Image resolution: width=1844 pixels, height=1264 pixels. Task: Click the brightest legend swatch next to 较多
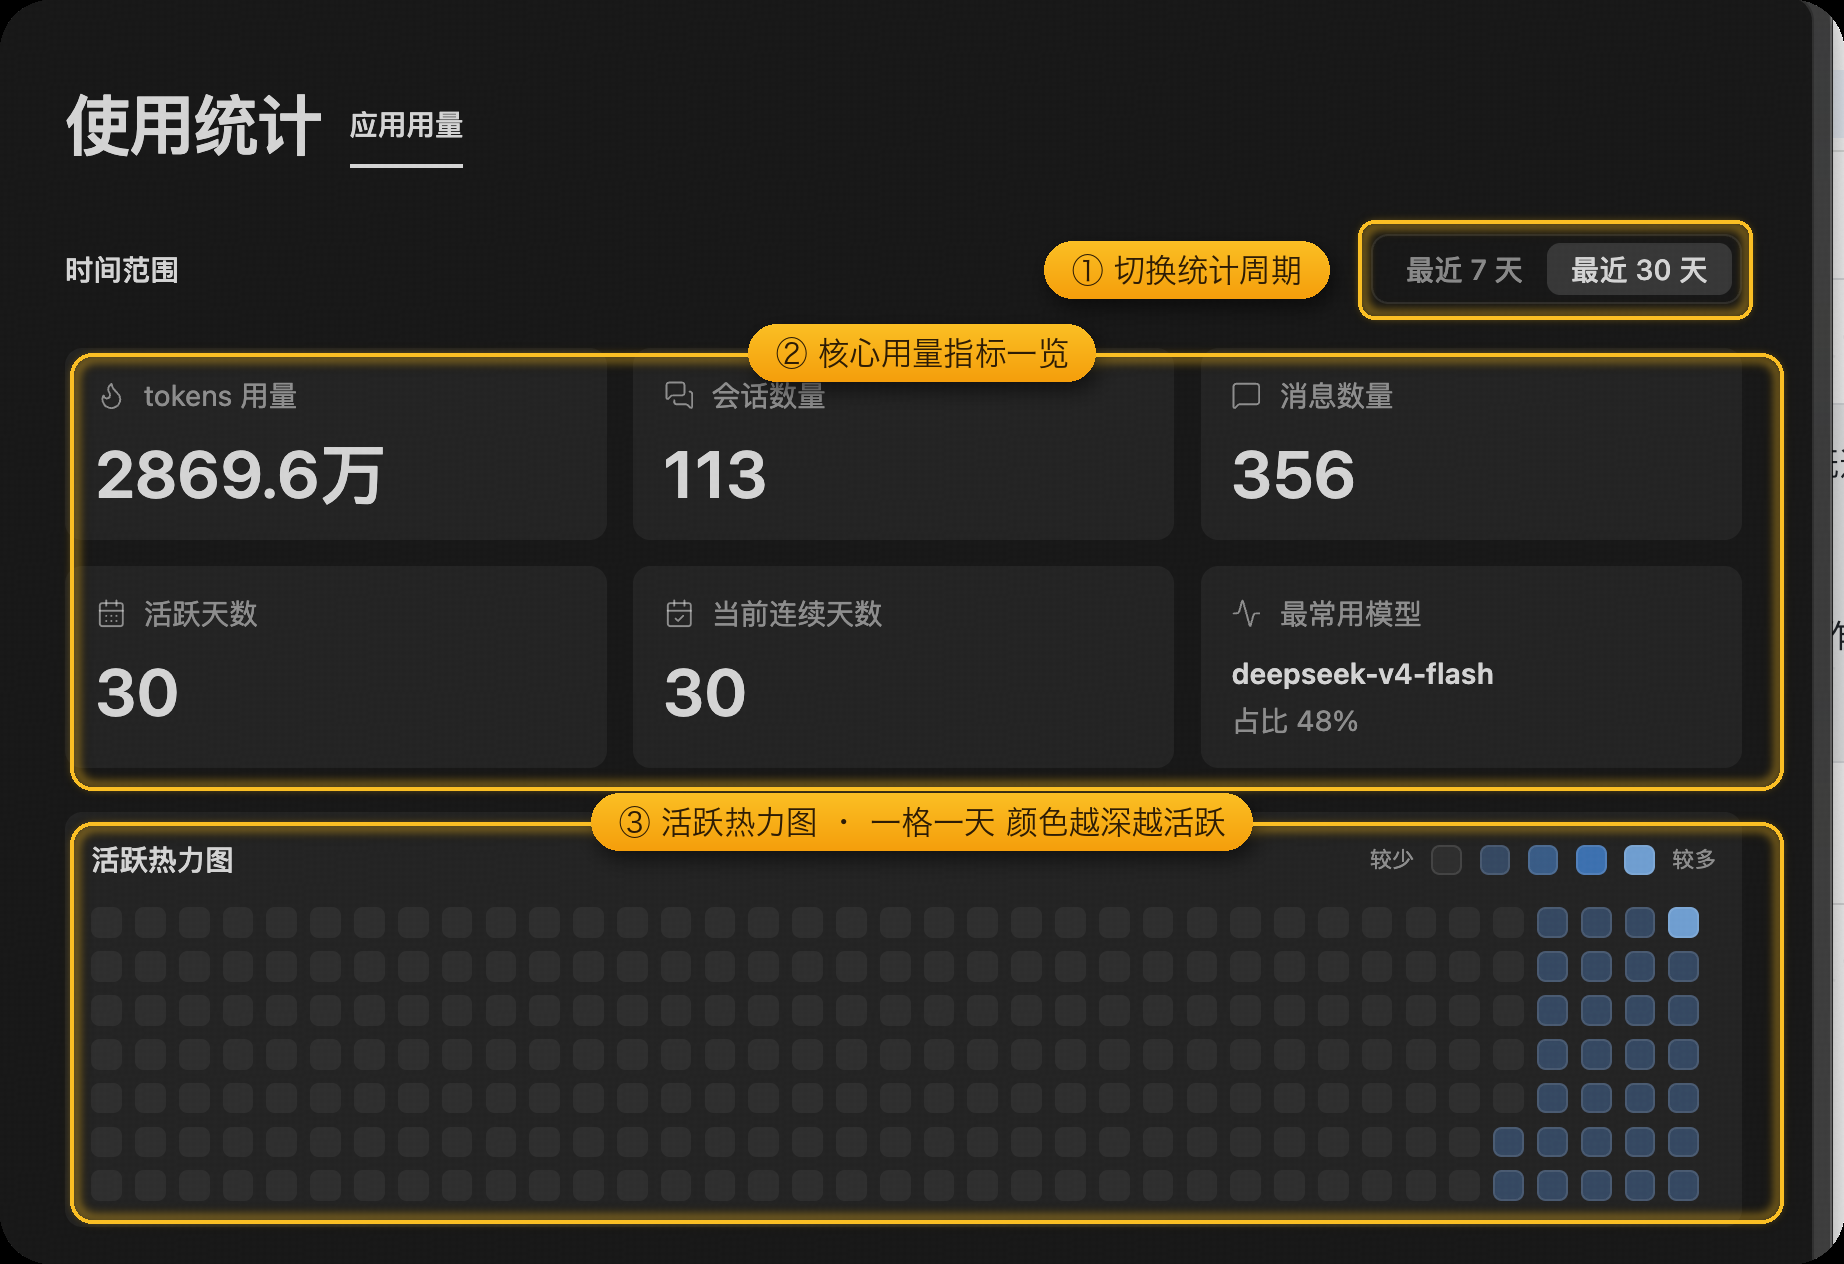coord(1639,860)
